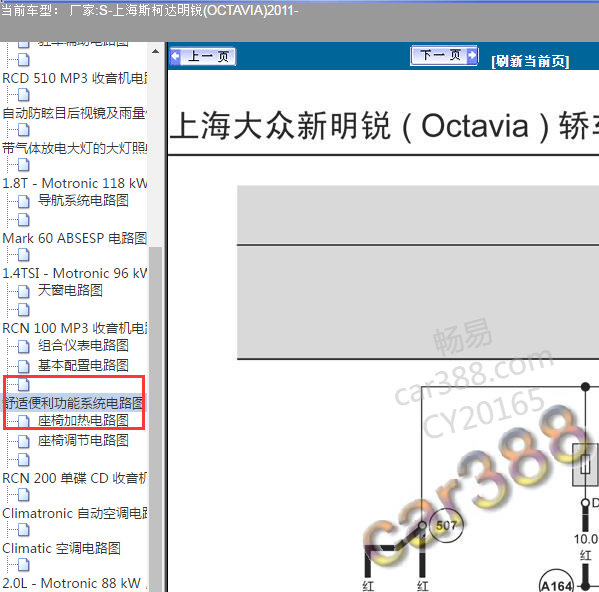The image size is (599, 592).
Task: Select 座椅调节电路图 in the tree
Action: tap(83, 440)
